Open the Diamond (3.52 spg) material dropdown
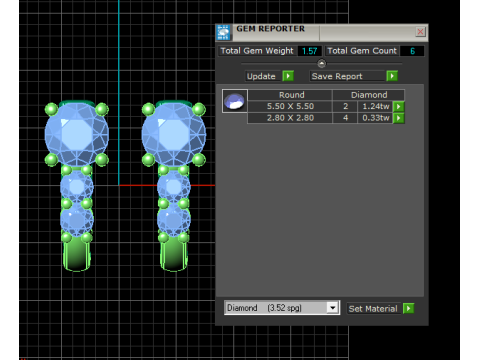The height and width of the screenshot is (360, 480). [x=282, y=308]
